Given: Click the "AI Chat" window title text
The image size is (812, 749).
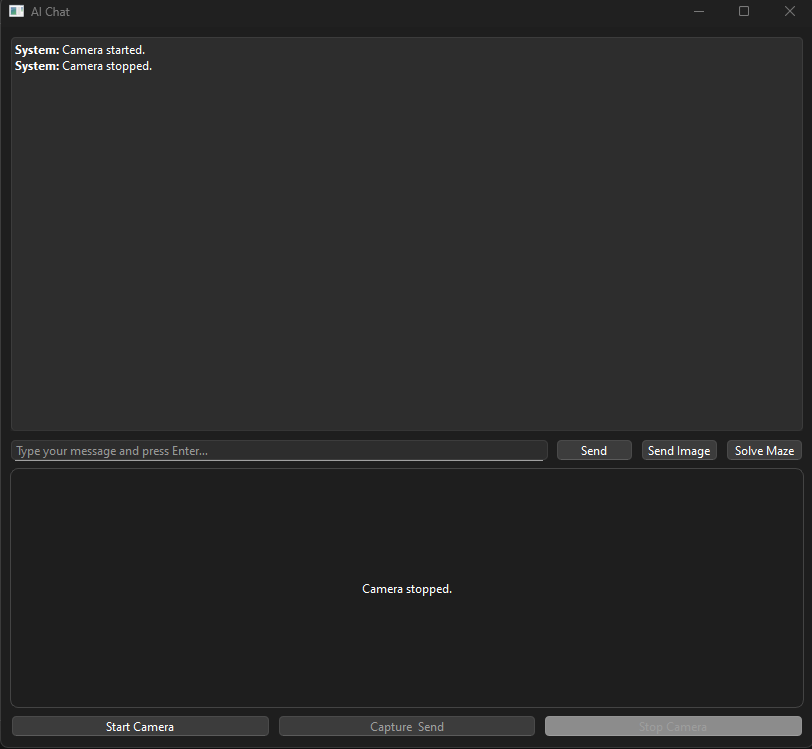Looking at the screenshot, I should (x=50, y=12).
